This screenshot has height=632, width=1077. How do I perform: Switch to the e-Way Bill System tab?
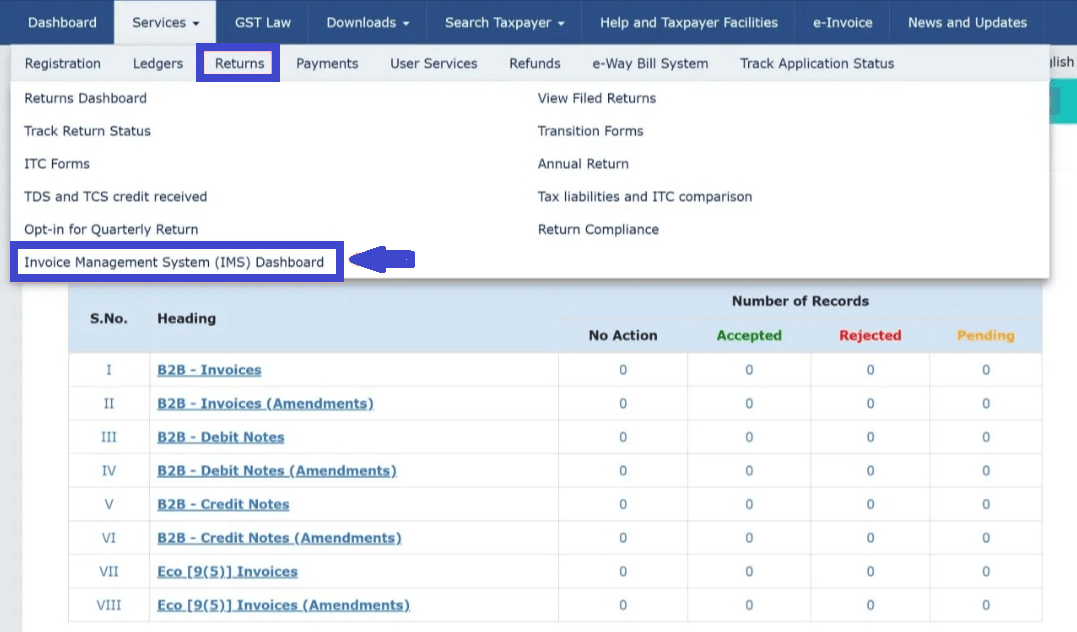(650, 63)
